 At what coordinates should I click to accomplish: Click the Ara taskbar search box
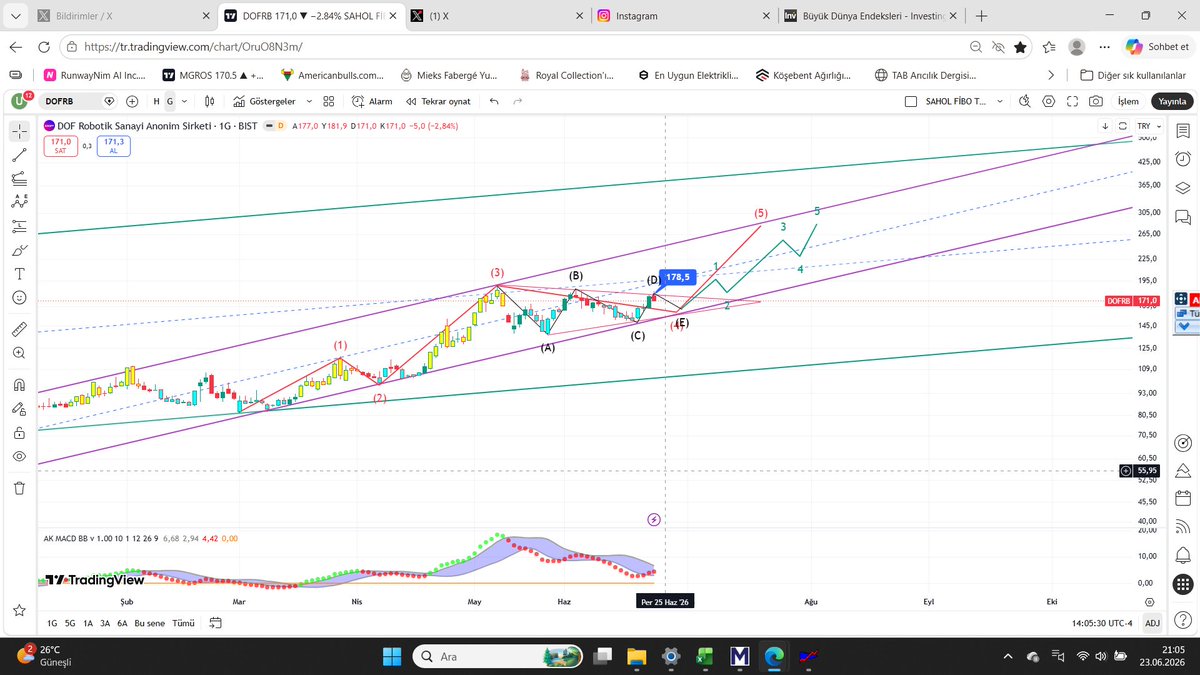coord(499,656)
